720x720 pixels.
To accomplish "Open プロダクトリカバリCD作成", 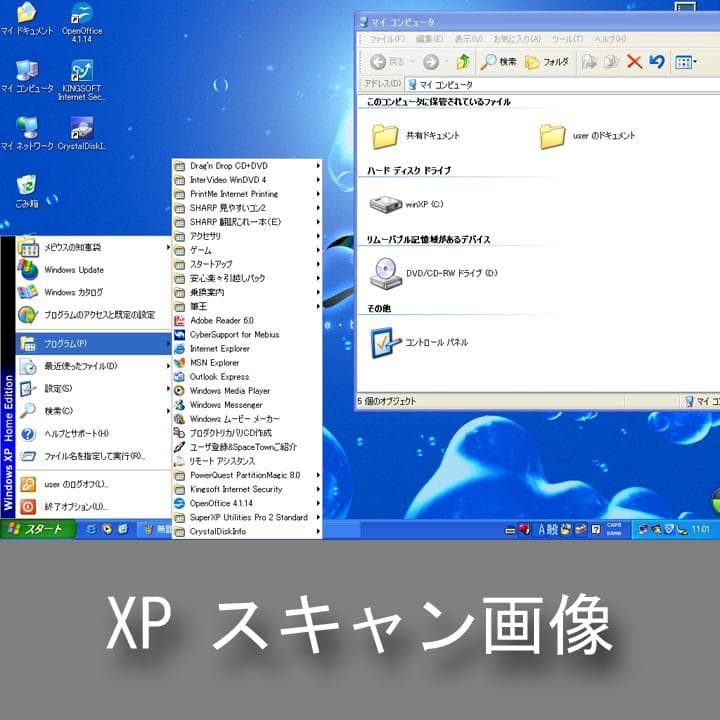I will click(247, 433).
